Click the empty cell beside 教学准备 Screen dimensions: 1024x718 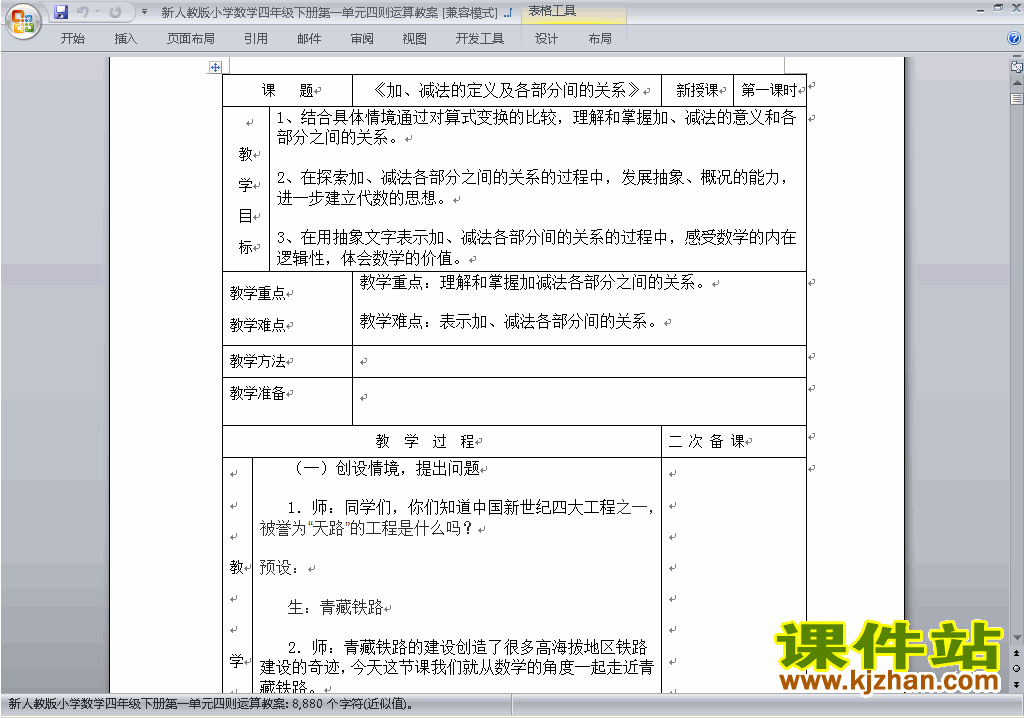click(x=579, y=401)
